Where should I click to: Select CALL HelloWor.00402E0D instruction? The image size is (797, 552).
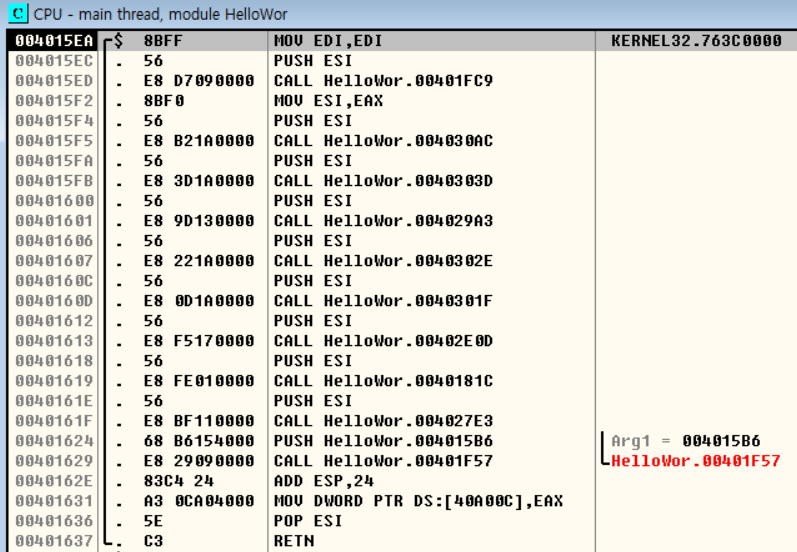point(383,341)
